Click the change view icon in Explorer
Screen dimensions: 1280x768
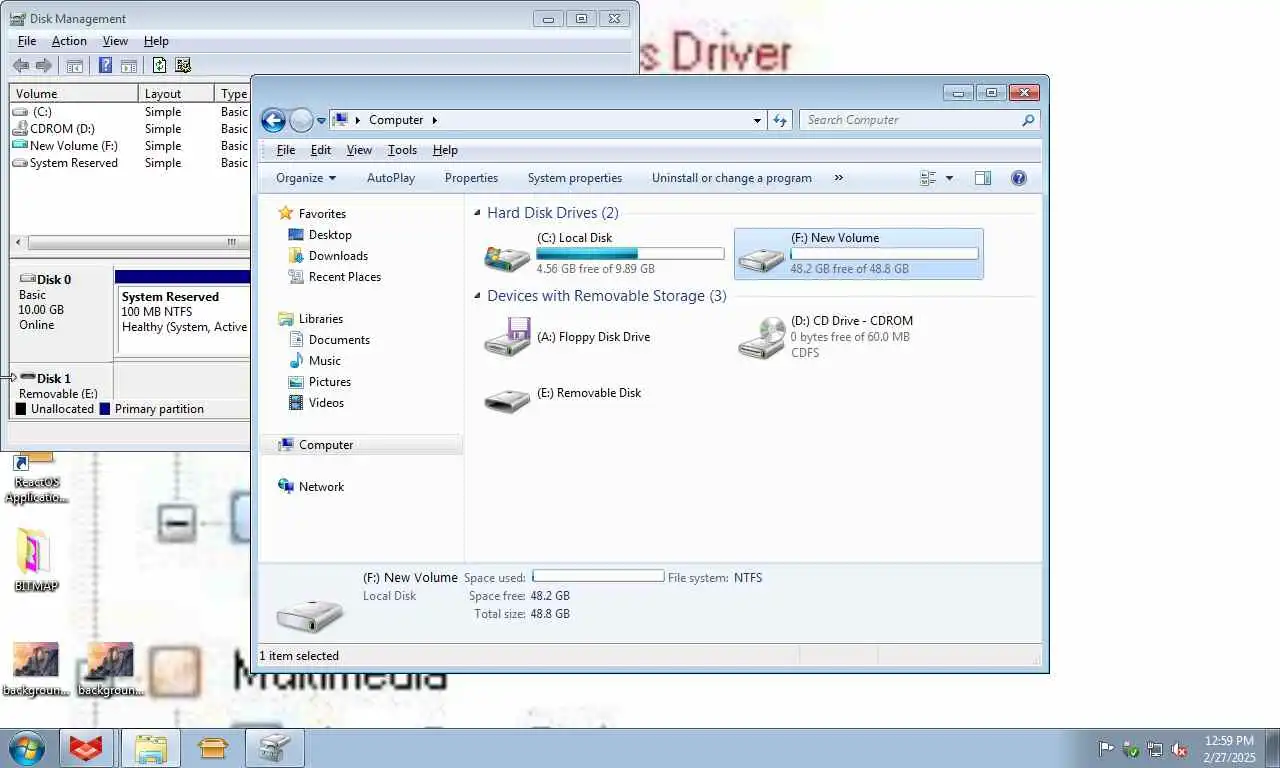point(928,178)
